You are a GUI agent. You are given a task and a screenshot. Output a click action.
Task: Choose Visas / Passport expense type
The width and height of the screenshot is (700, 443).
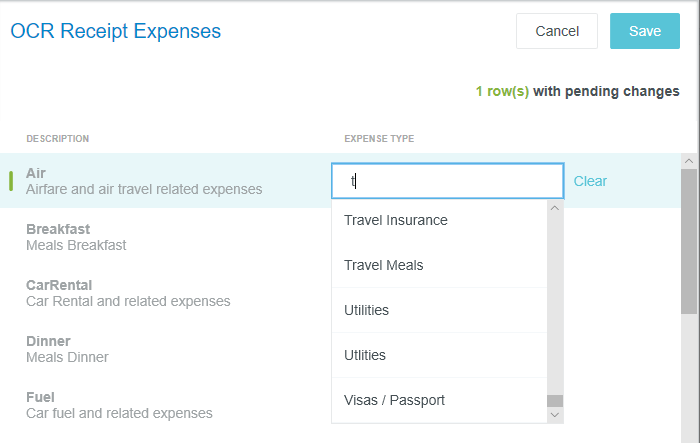394,400
